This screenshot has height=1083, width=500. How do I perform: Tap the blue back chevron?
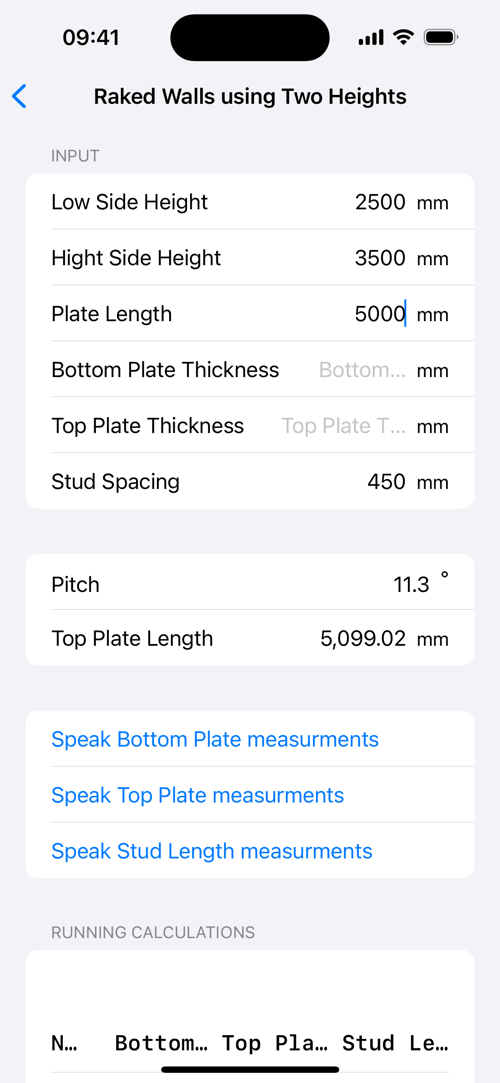tap(19, 96)
